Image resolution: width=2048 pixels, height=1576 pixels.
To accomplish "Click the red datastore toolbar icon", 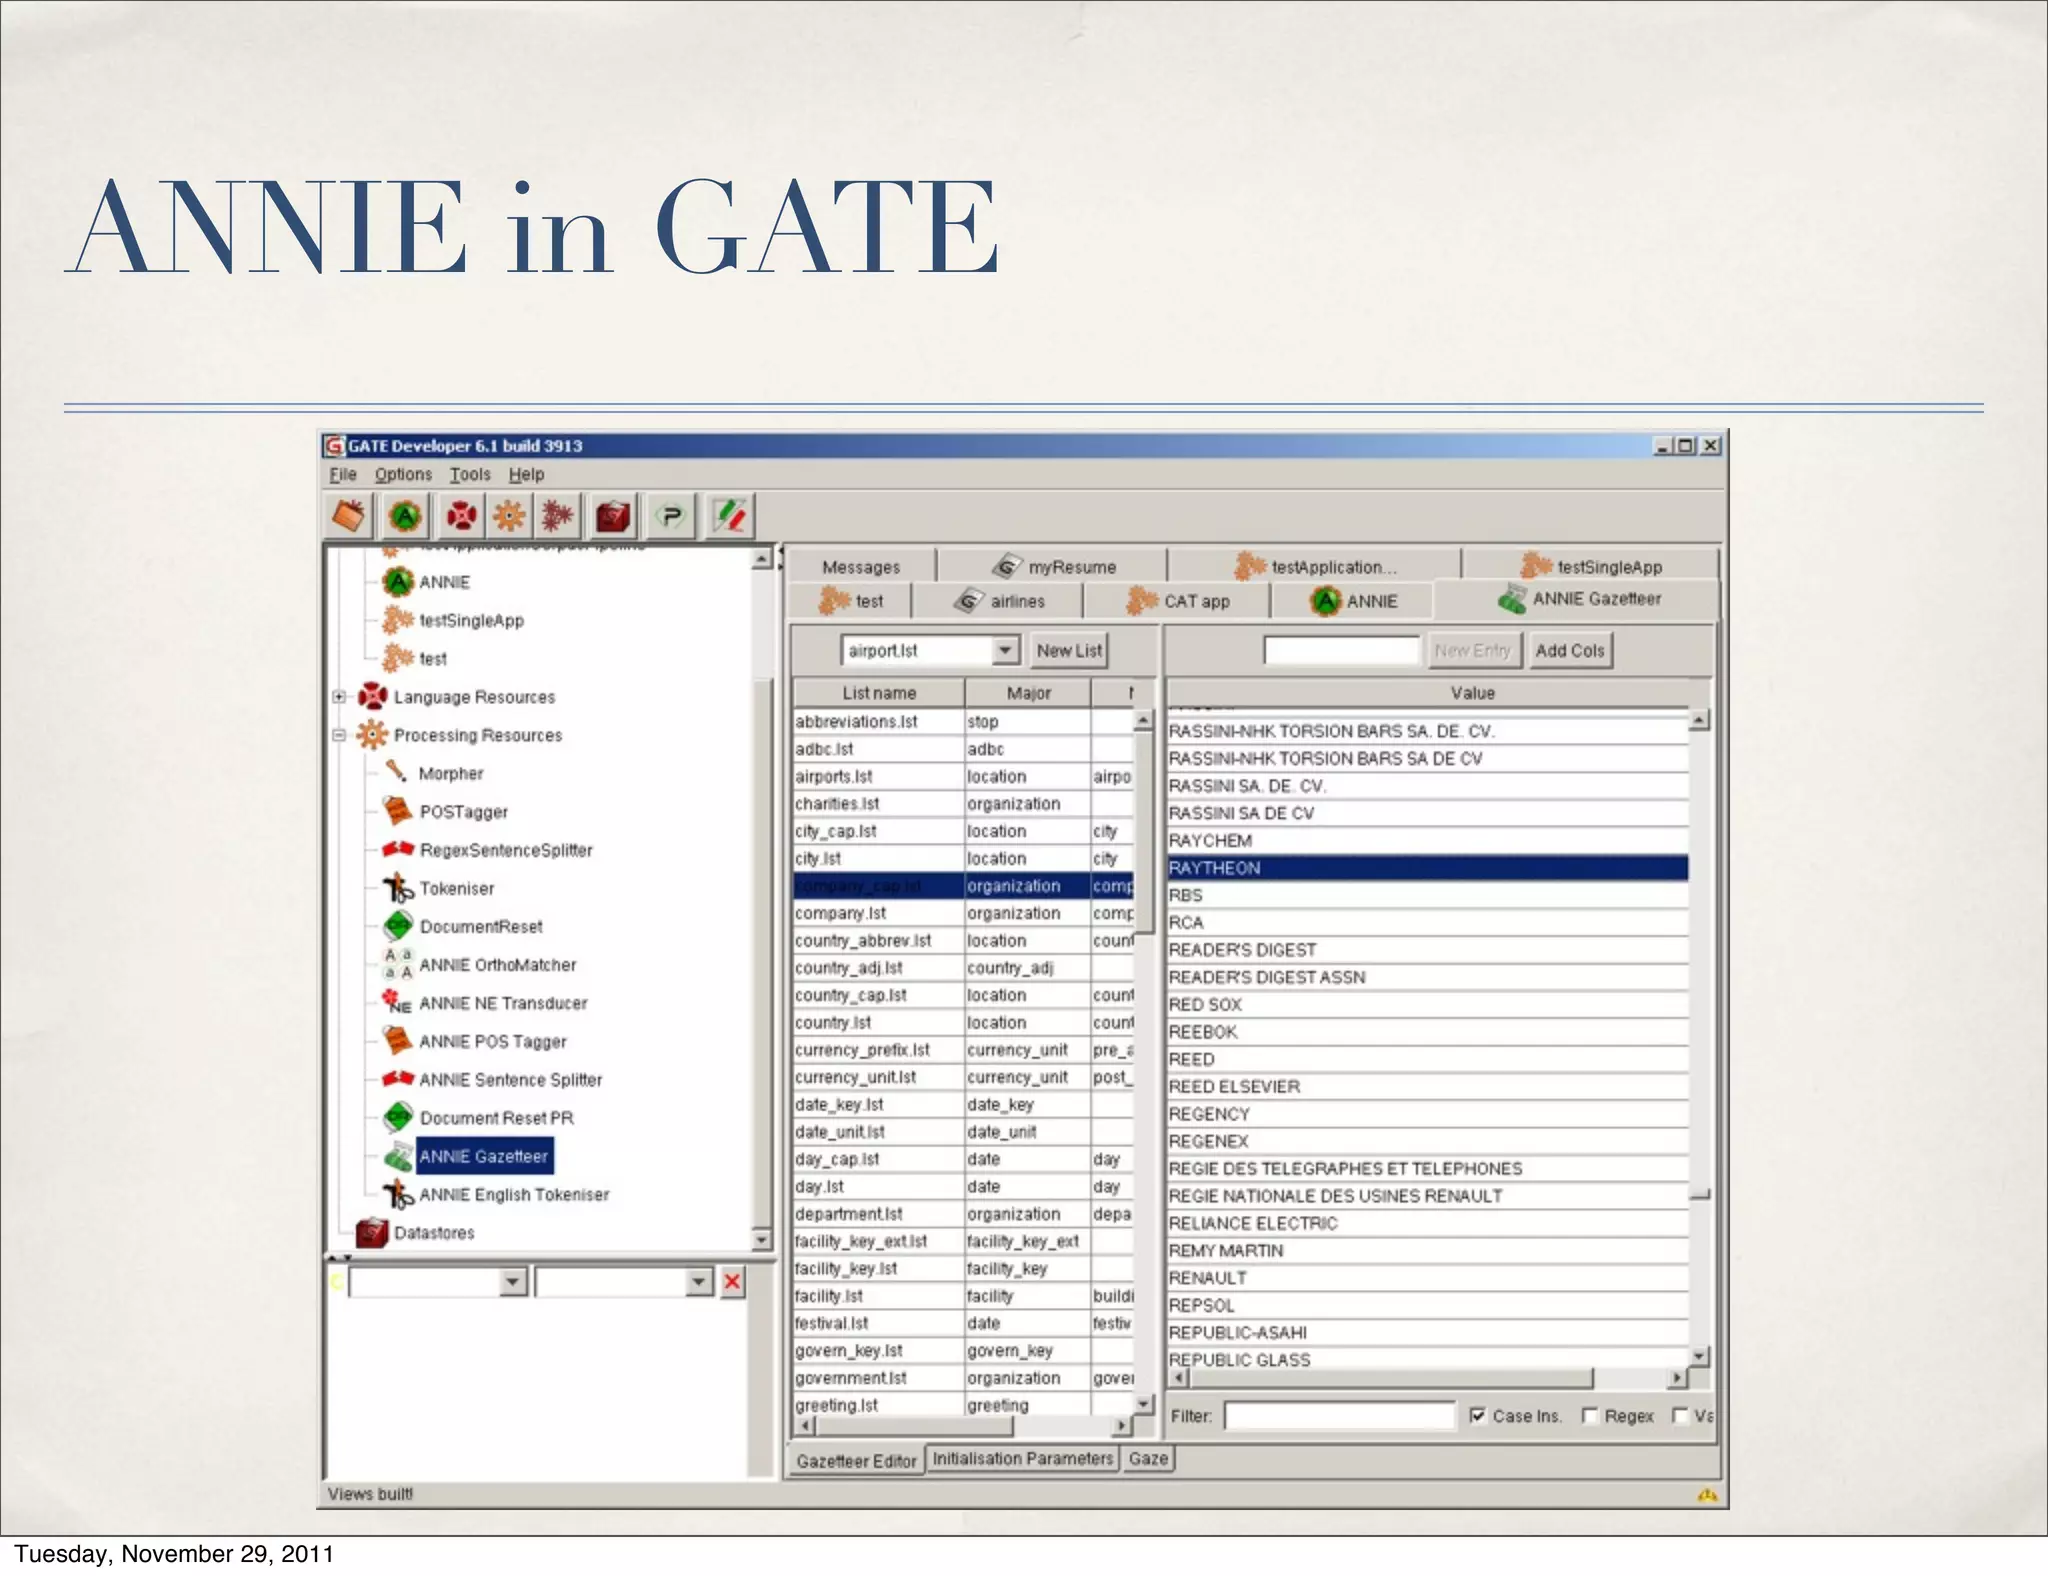I will coord(612,517).
